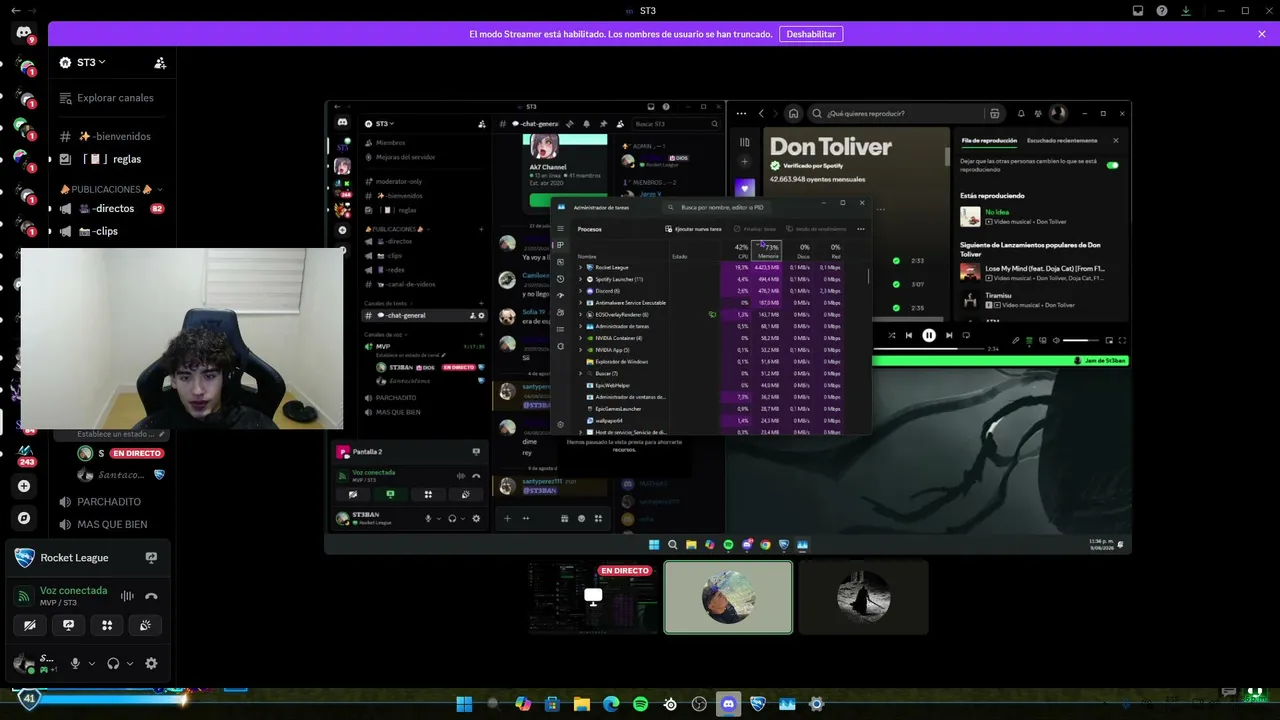
Task: Open the server with the 243 badge
Action: click(24, 453)
